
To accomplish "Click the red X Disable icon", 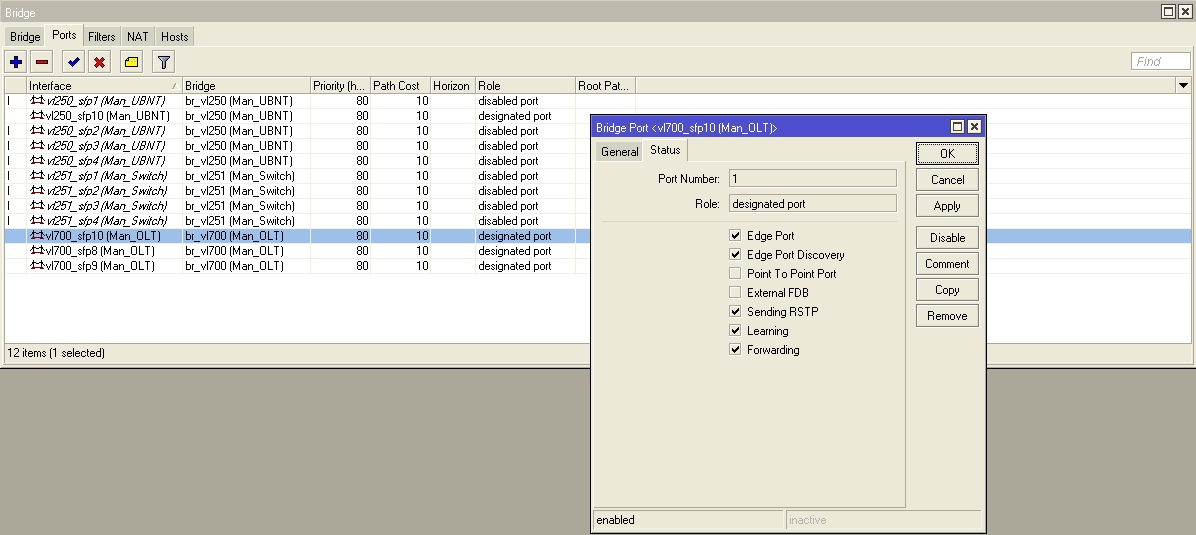I will point(100,62).
